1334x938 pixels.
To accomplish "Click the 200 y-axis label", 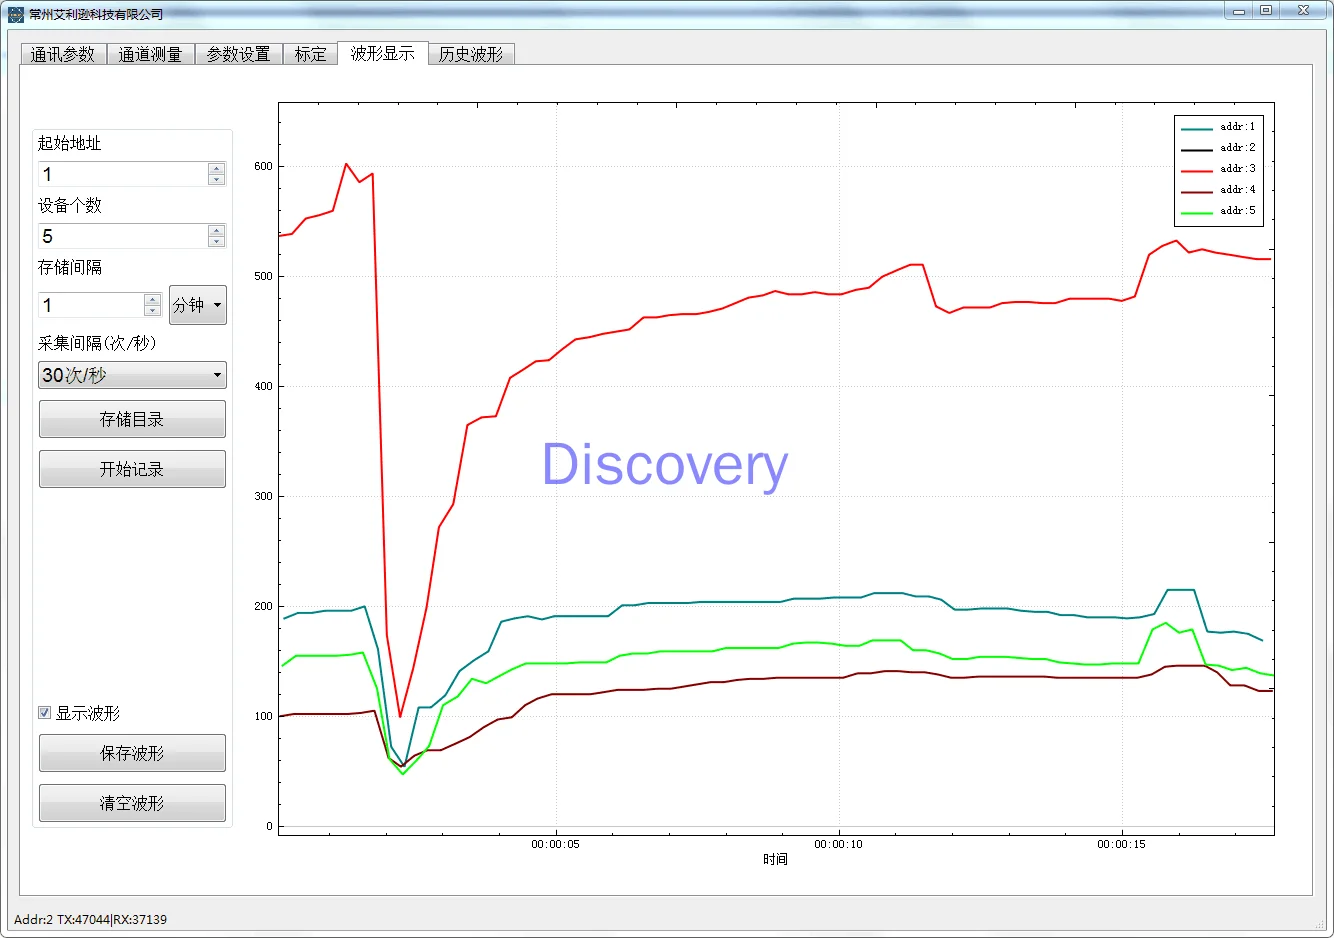I will pyautogui.click(x=263, y=607).
